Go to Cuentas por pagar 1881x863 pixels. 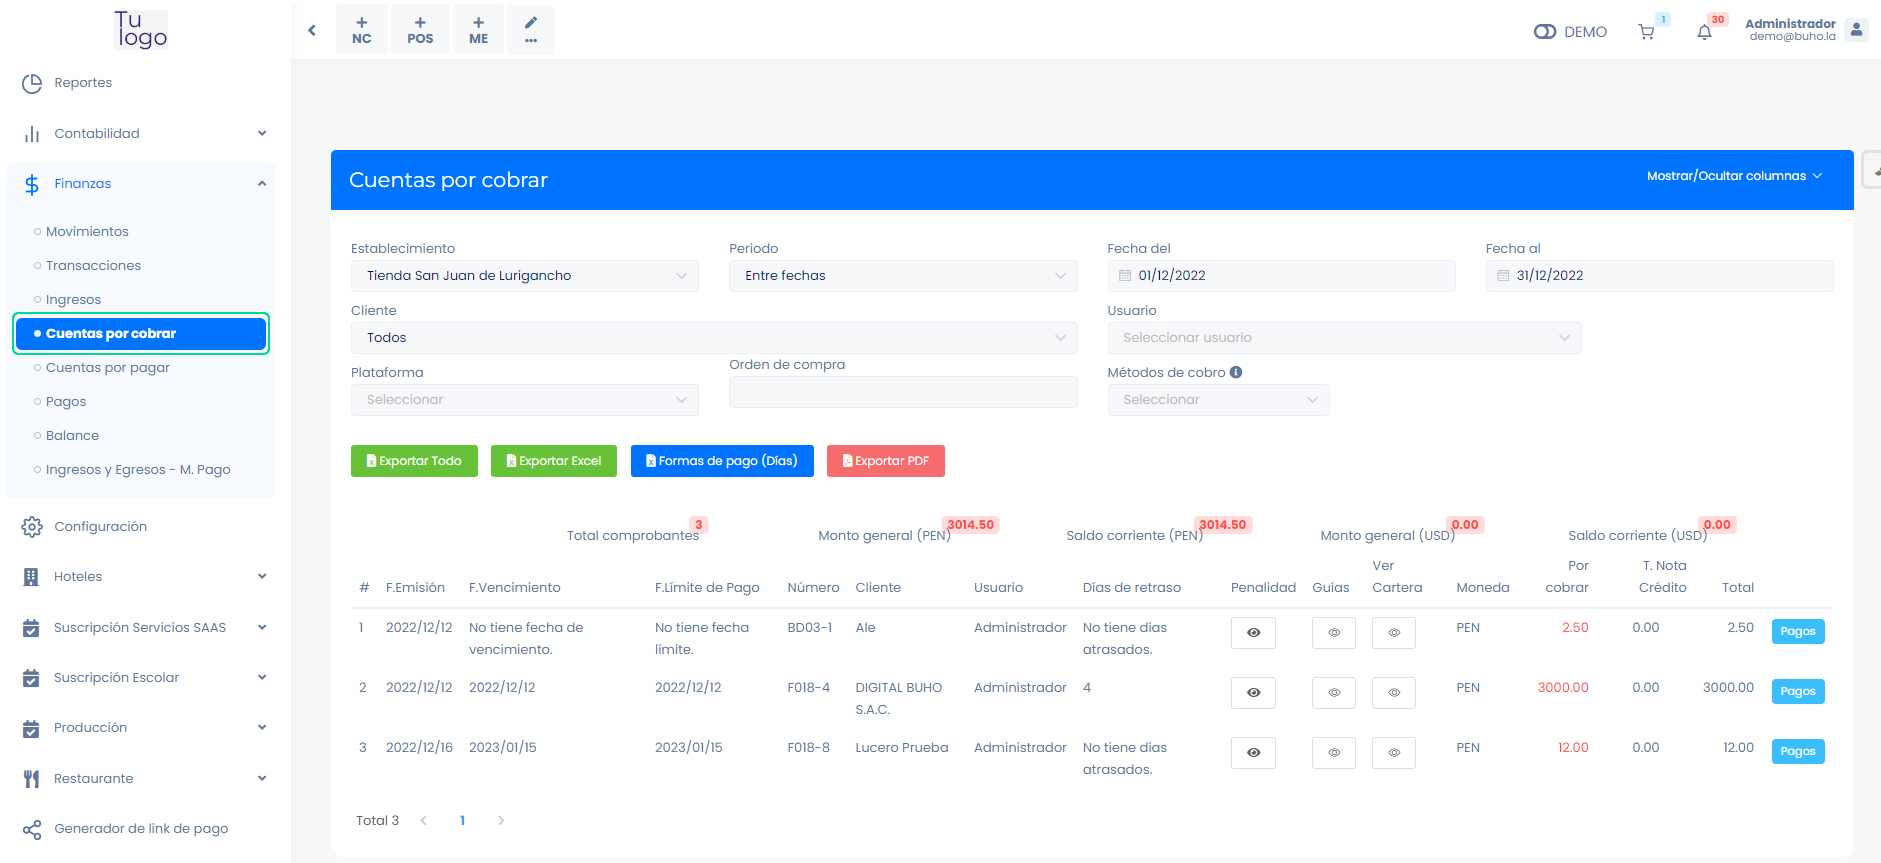pyautogui.click(x=108, y=367)
